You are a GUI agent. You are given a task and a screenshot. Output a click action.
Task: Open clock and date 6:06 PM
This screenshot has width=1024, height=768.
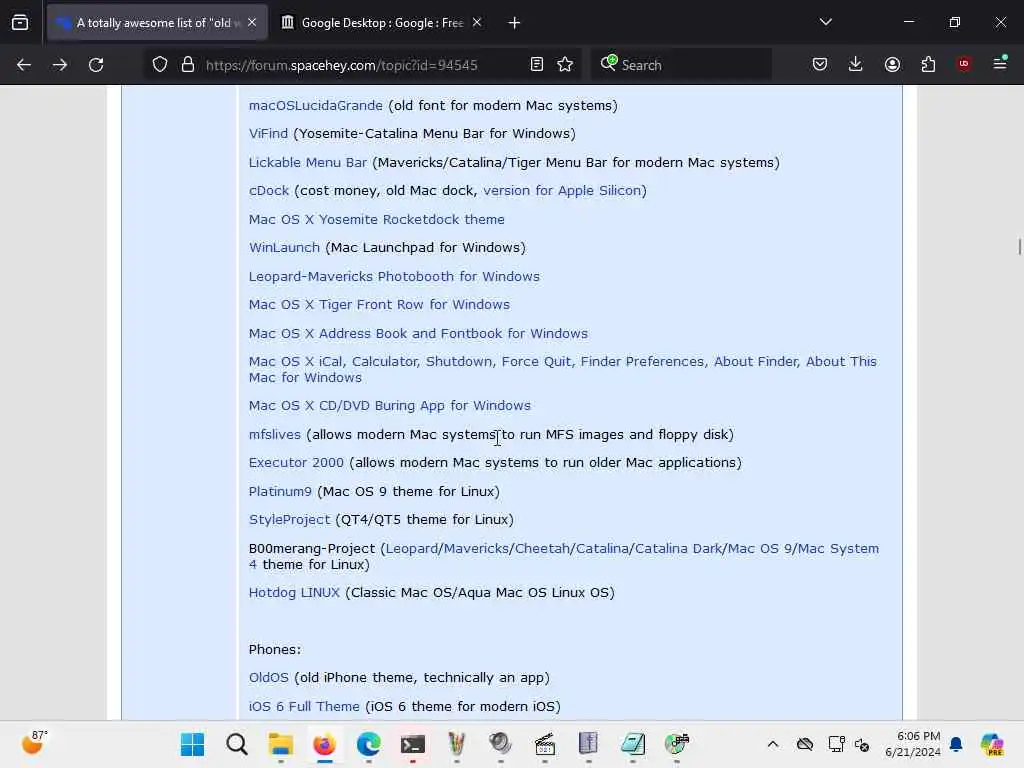[912, 744]
